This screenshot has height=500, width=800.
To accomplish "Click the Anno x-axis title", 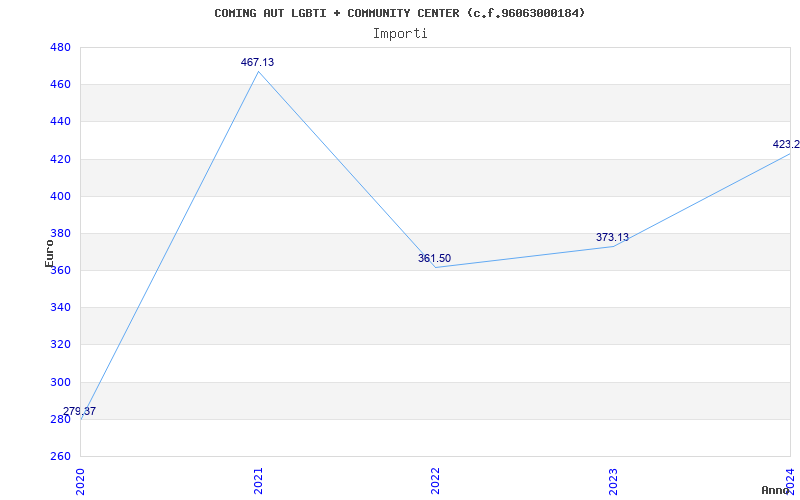I will [x=775, y=490].
